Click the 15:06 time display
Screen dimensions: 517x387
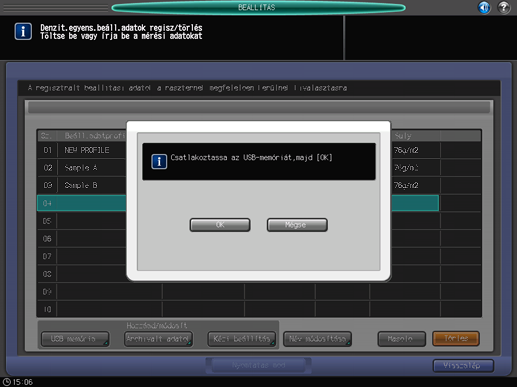(x=23, y=382)
